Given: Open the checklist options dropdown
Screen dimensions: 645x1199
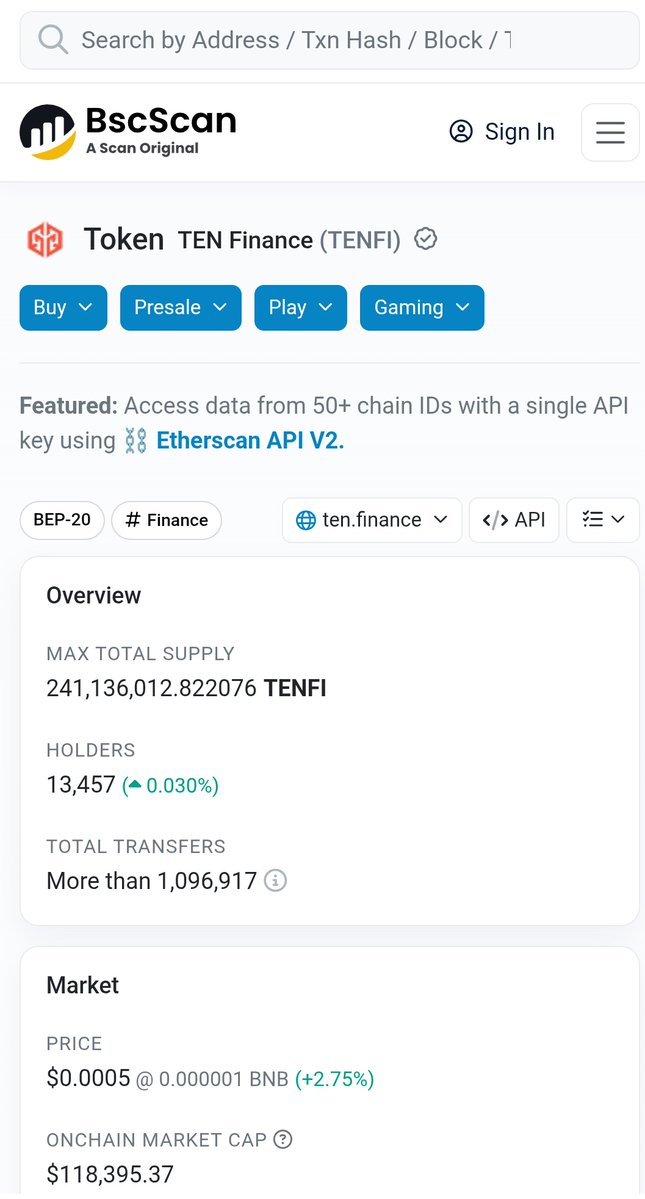Looking at the screenshot, I should tap(603, 520).
